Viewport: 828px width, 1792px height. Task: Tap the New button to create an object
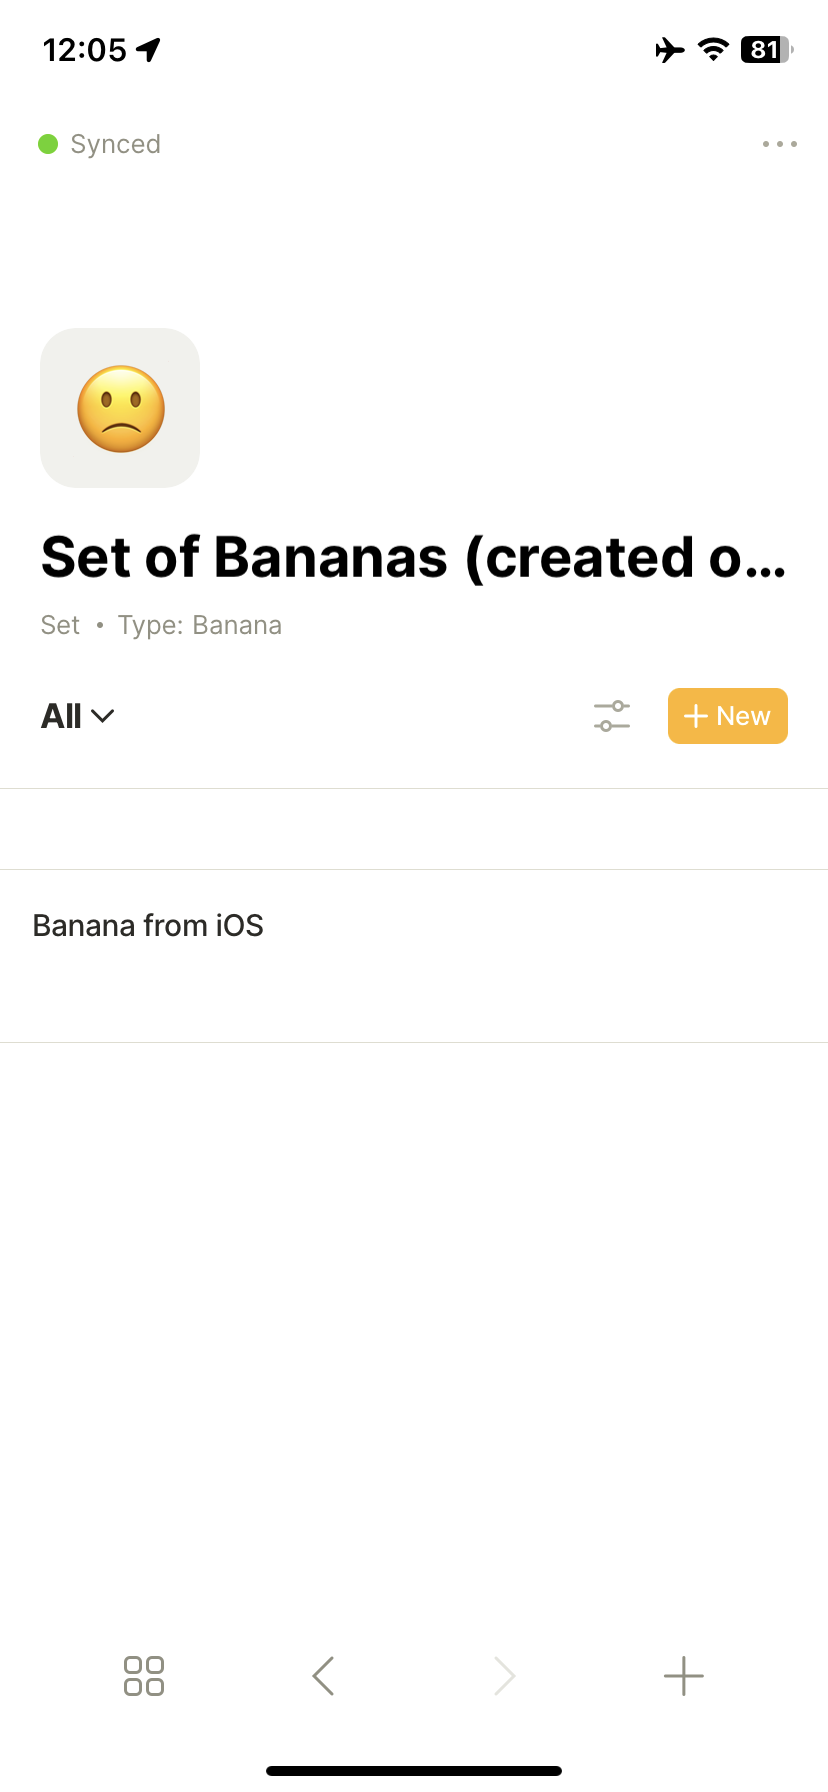[x=727, y=715]
